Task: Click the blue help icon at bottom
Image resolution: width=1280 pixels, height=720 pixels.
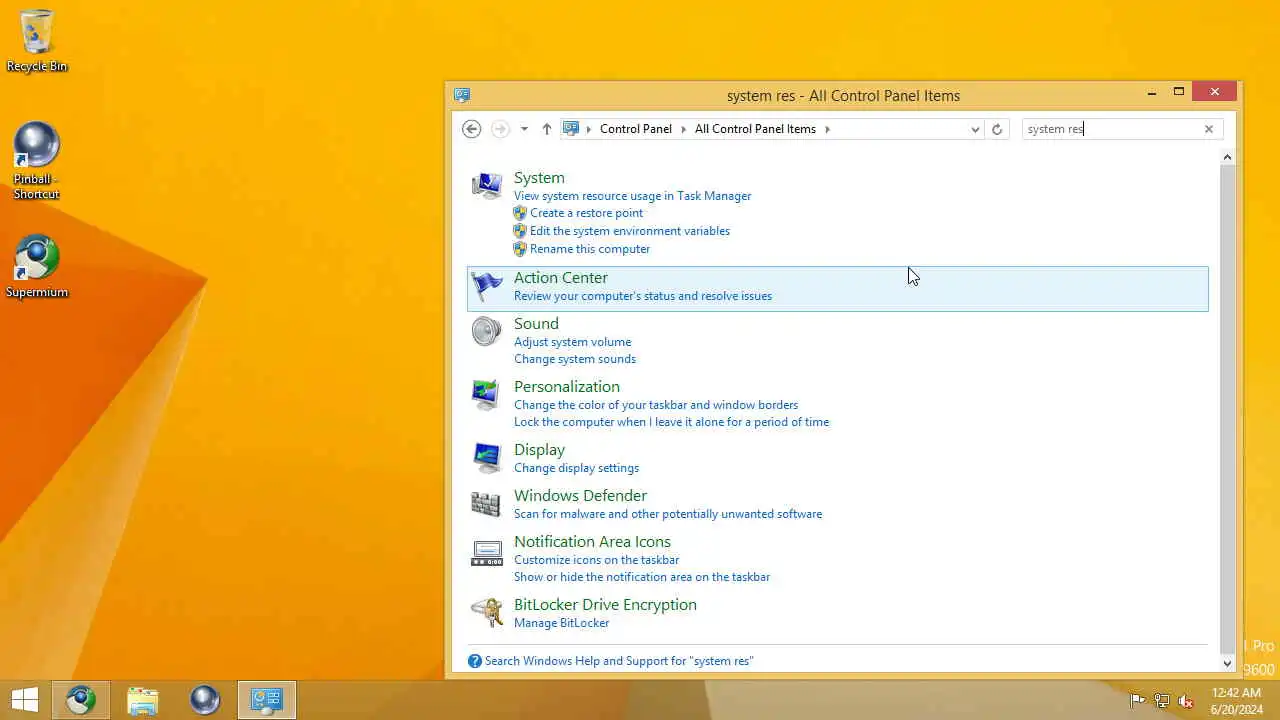Action: tap(475, 661)
